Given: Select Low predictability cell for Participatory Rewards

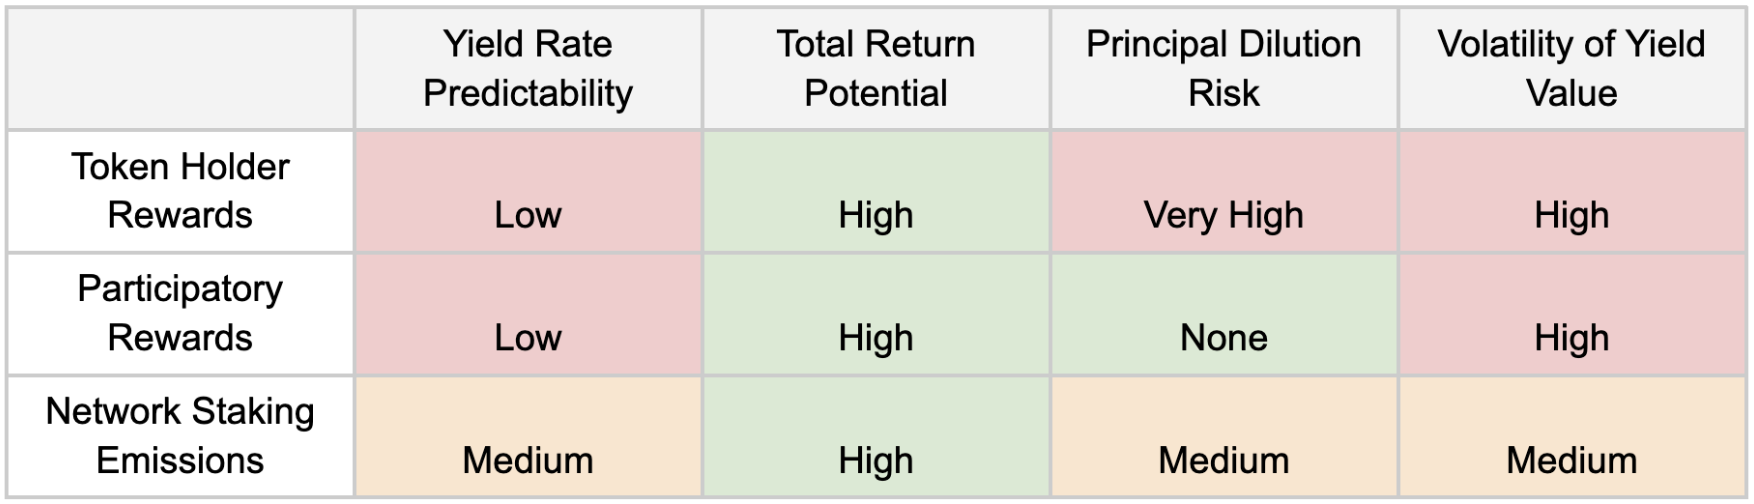Looking at the screenshot, I should (528, 314).
